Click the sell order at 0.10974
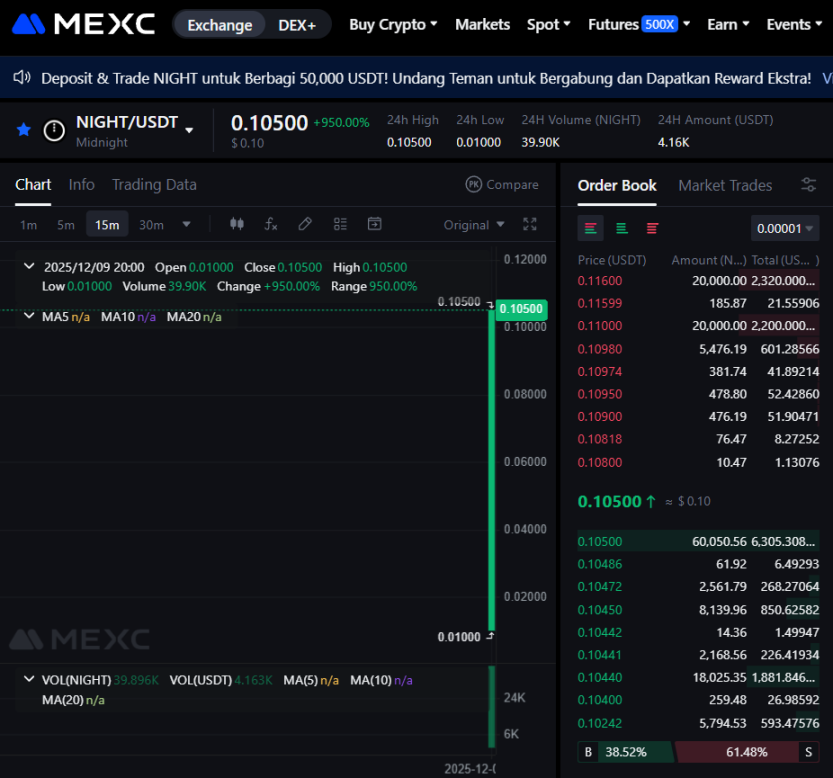Image resolution: width=833 pixels, height=778 pixels. coord(698,371)
